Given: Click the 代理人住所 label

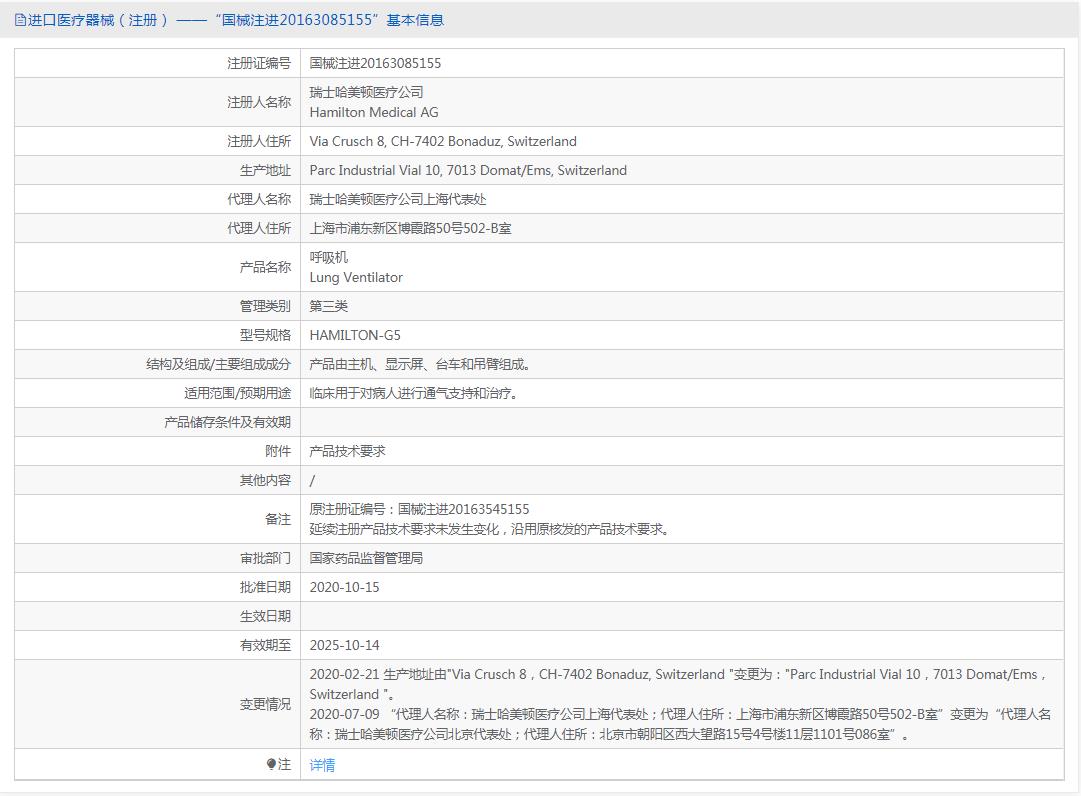Looking at the screenshot, I should tap(259, 228).
